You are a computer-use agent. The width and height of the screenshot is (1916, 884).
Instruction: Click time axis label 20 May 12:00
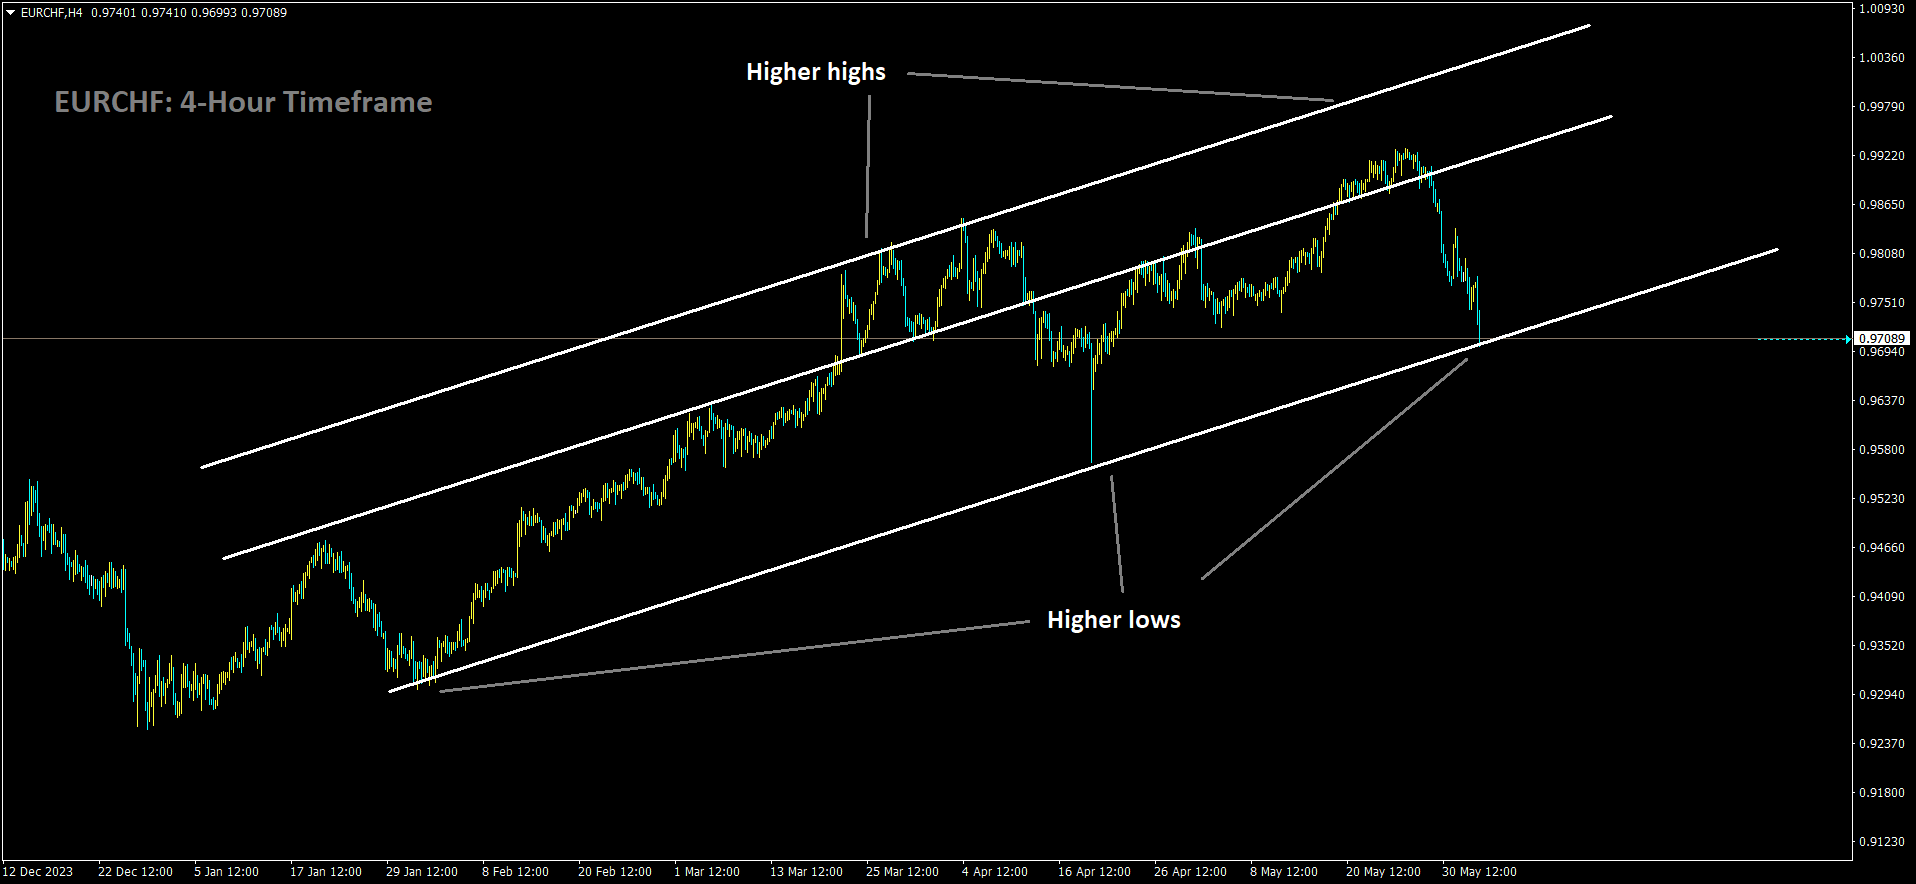point(1383,872)
